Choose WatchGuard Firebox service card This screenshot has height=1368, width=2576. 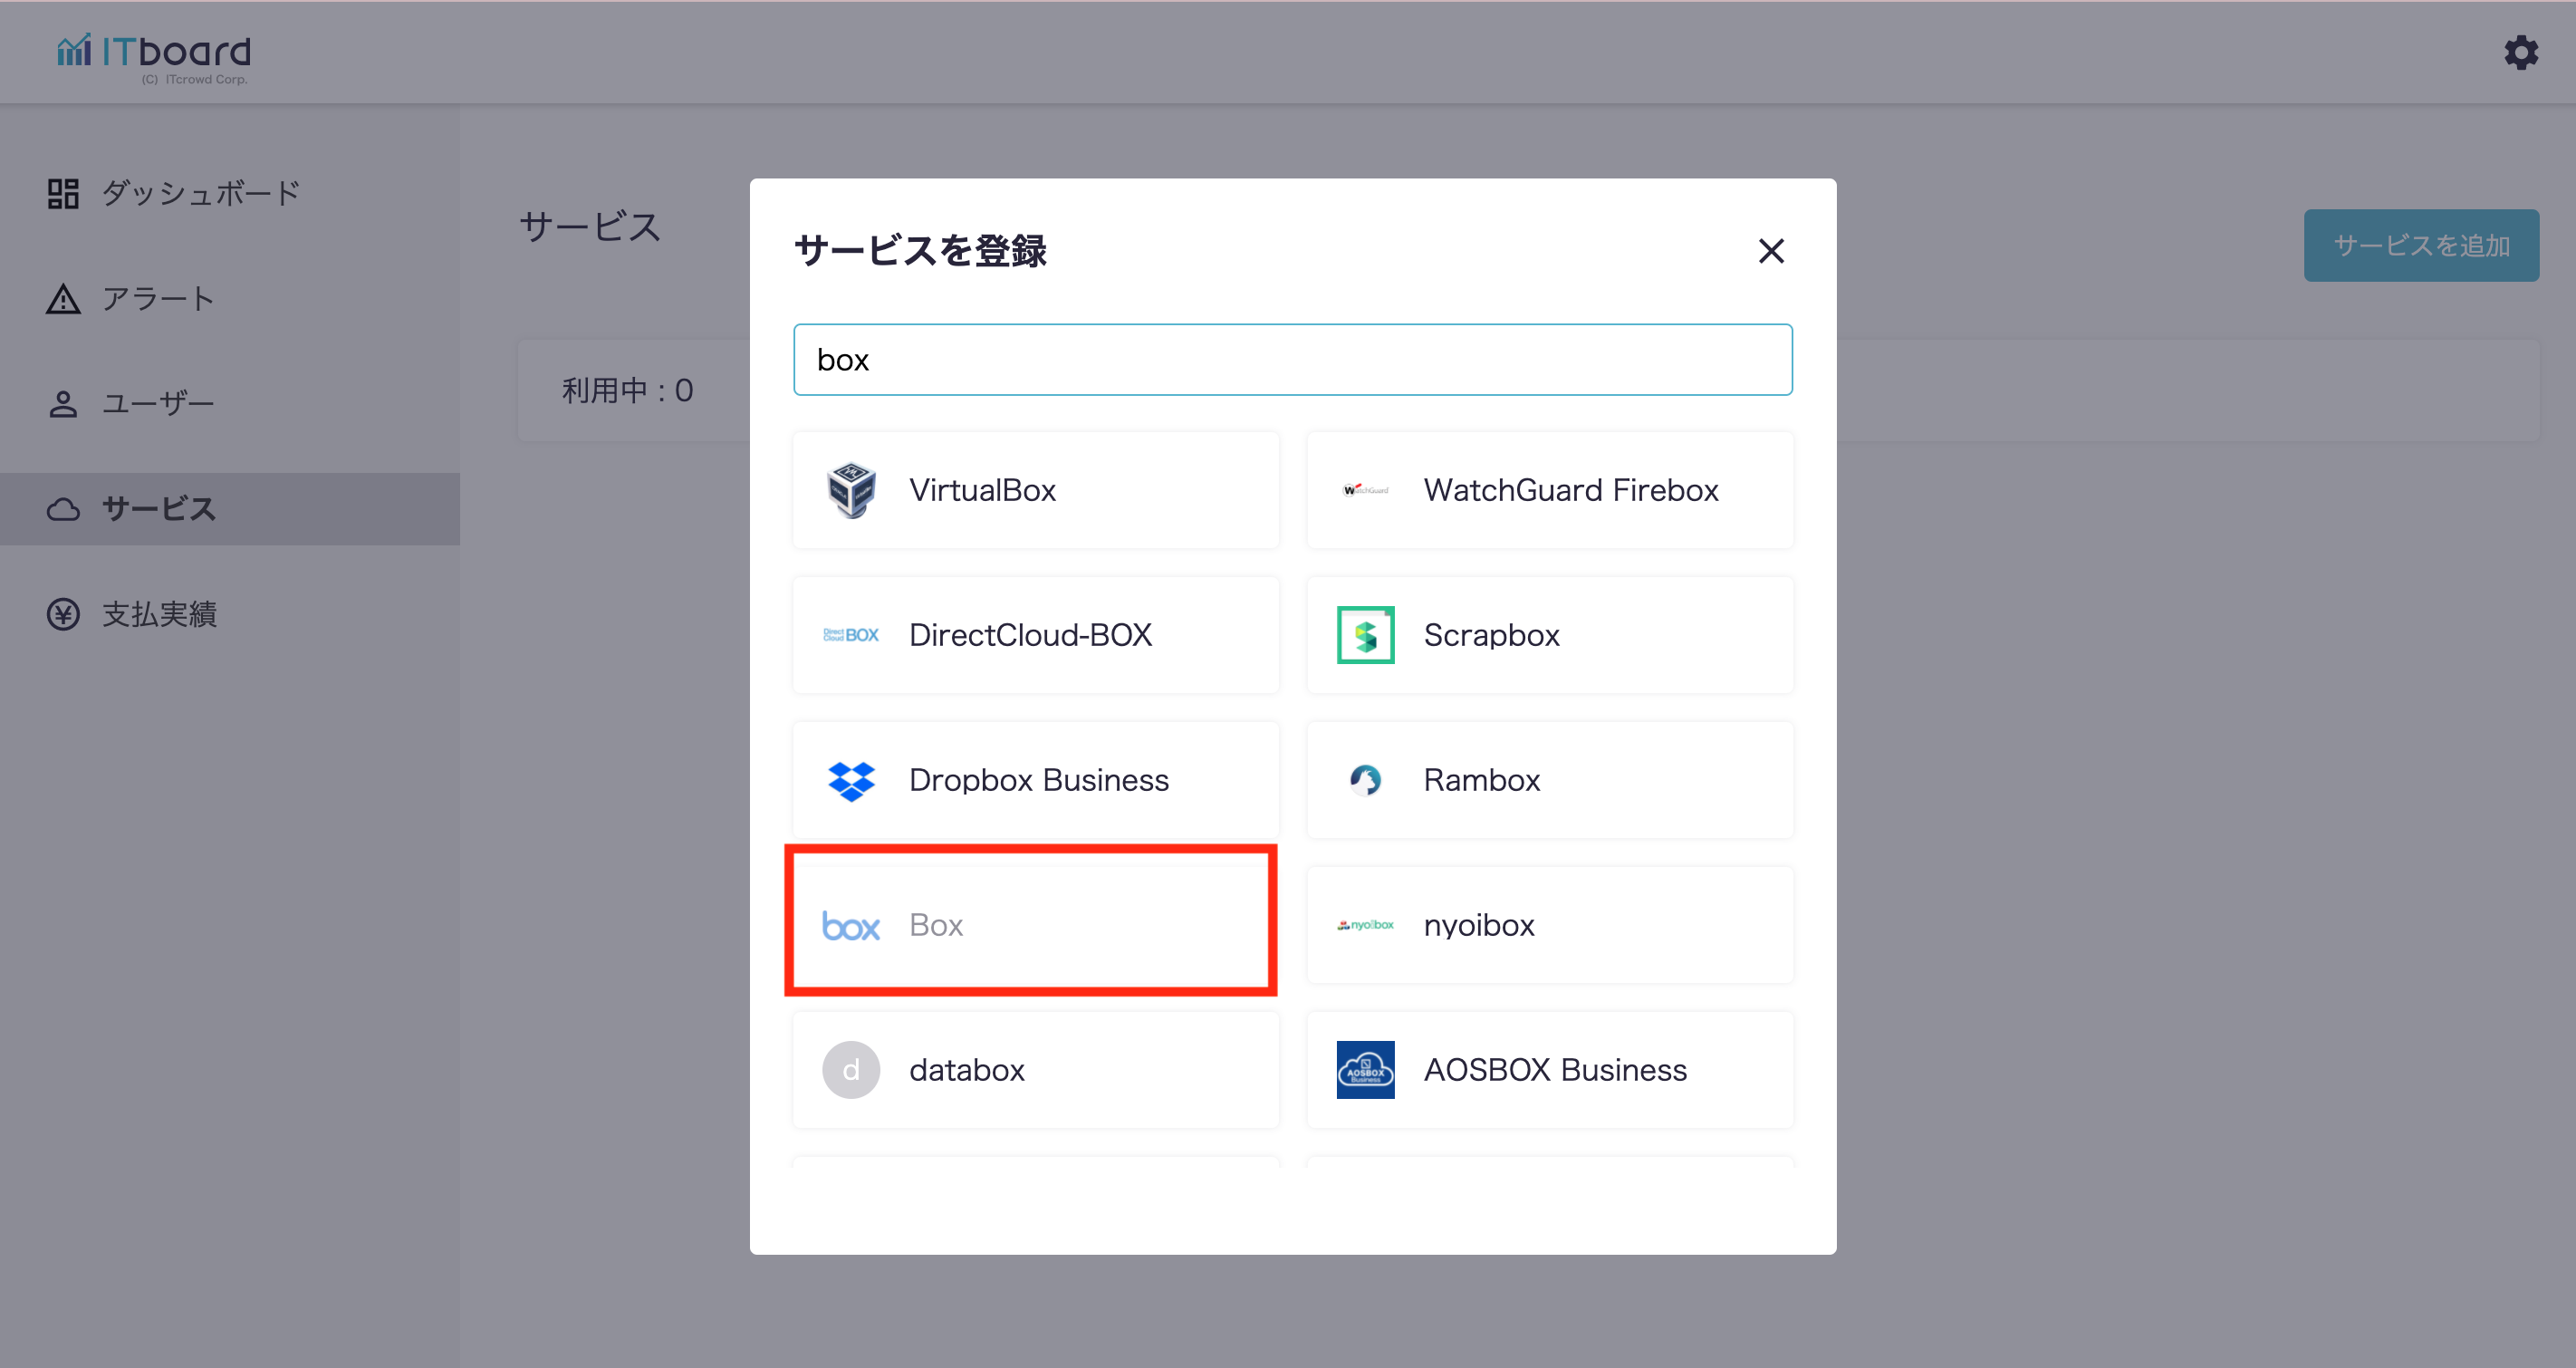(x=1550, y=490)
